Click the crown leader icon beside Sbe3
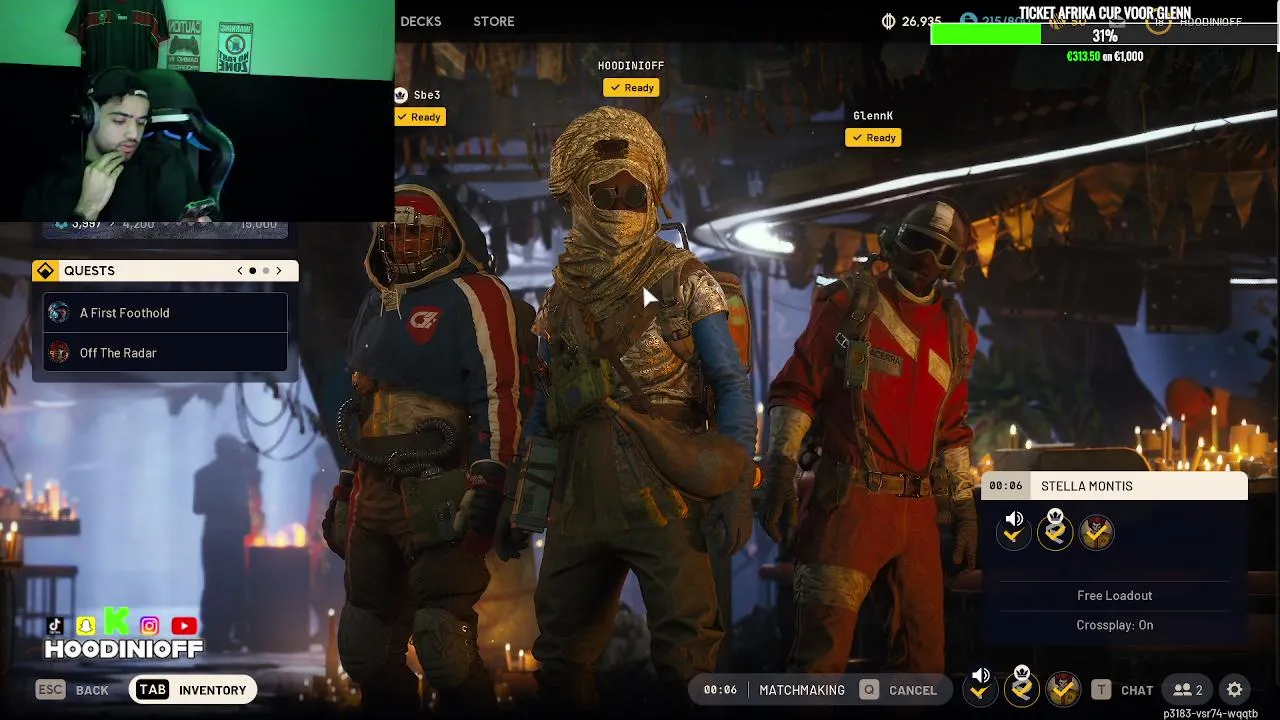Image resolution: width=1280 pixels, height=720 pixels. (401, 95)
